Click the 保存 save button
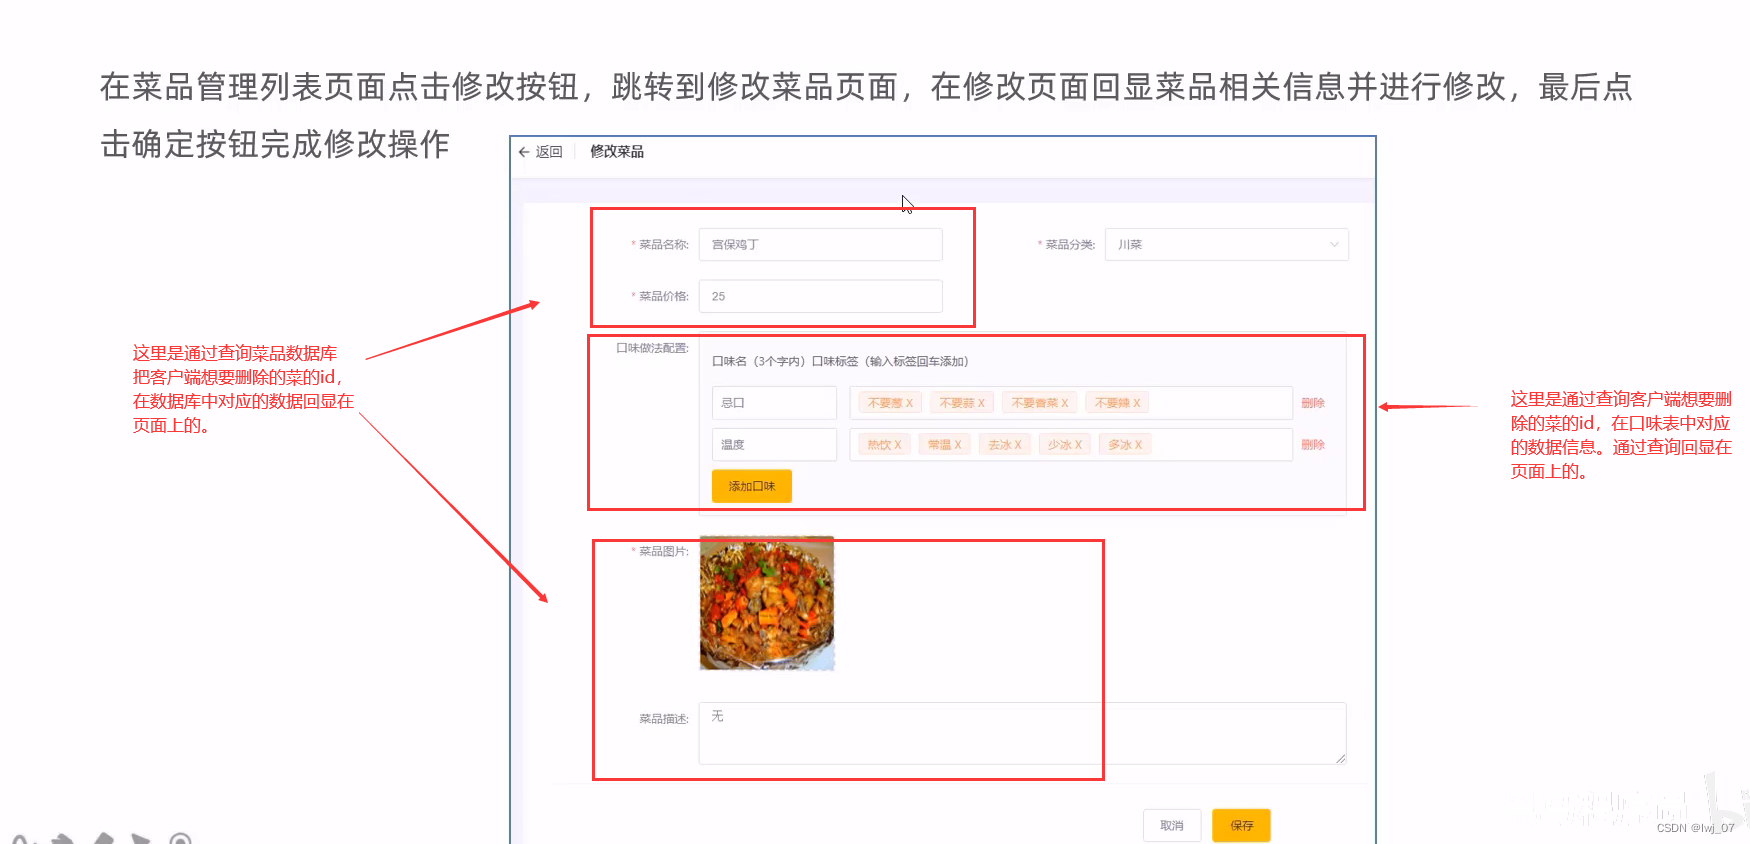The width and height of the screenshot is (1750, 844). tap(1241, 825)
